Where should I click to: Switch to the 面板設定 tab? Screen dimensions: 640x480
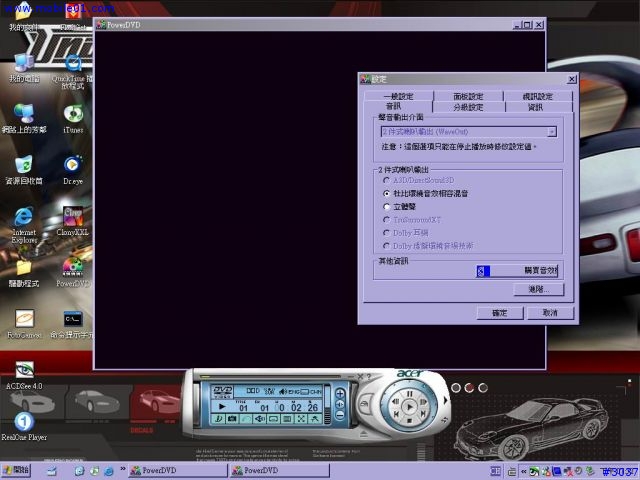click(468, 96)
